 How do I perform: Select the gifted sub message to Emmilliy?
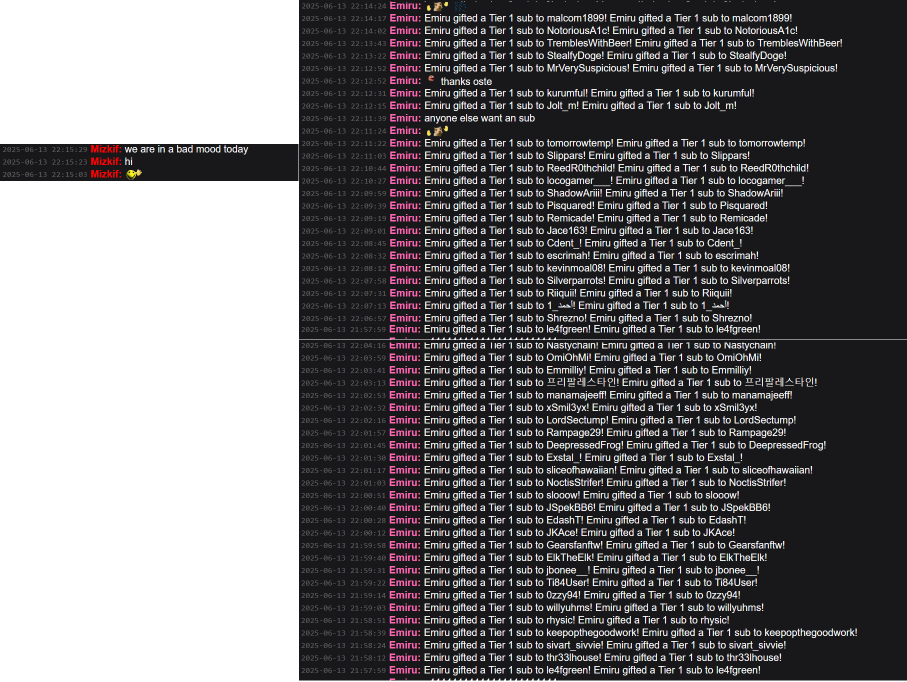click(x=588, y=370)
